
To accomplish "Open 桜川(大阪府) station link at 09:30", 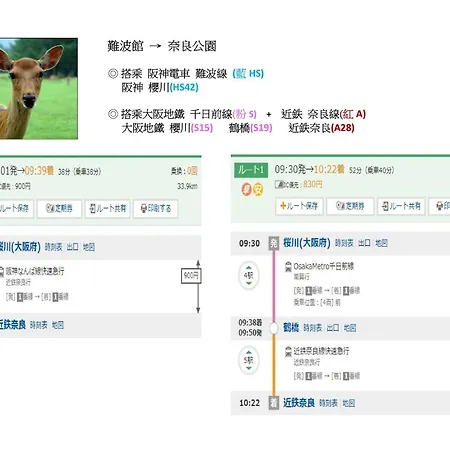I will pyautogui.click(x=306, y=243).
